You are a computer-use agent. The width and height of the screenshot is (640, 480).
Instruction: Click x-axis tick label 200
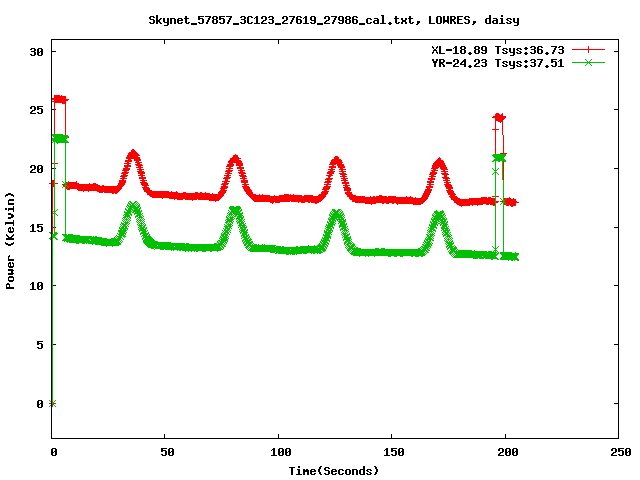pos(507,452)
